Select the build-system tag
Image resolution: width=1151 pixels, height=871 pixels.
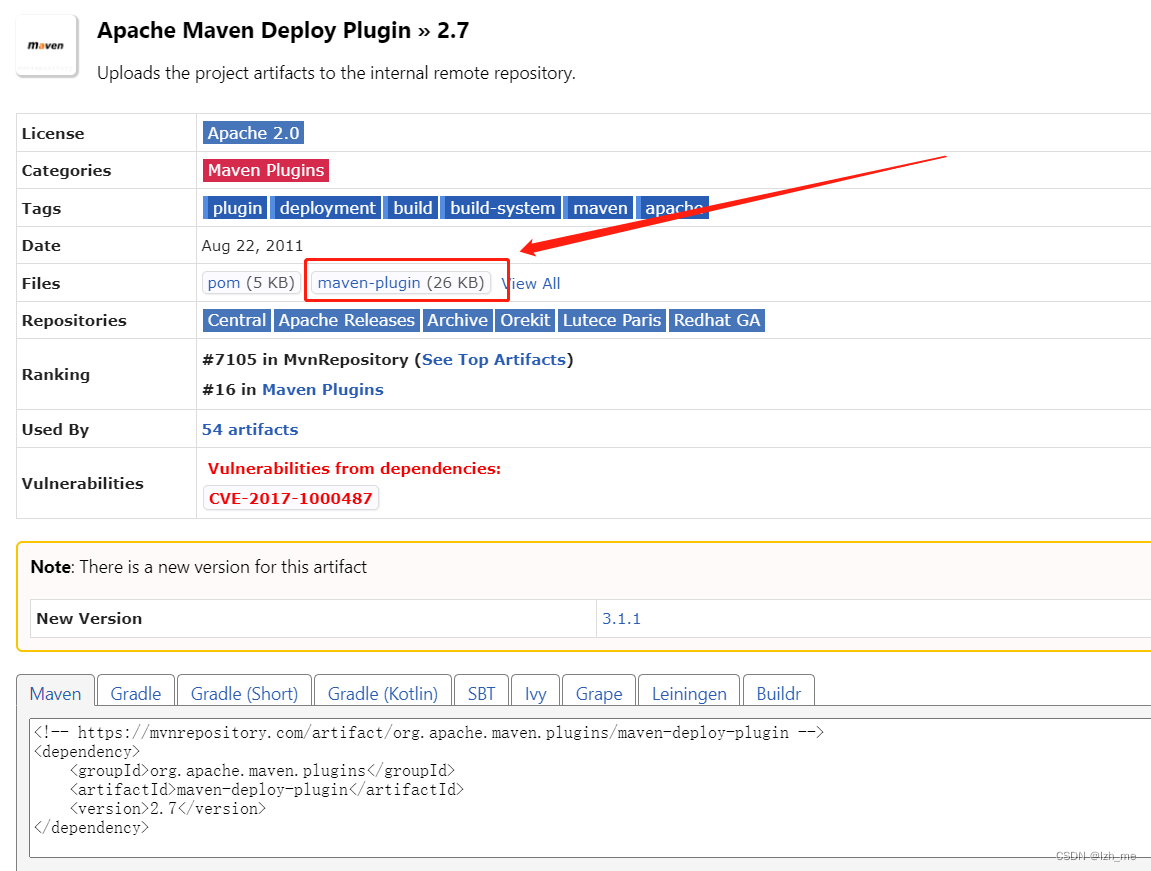click(x=501, y=208)
